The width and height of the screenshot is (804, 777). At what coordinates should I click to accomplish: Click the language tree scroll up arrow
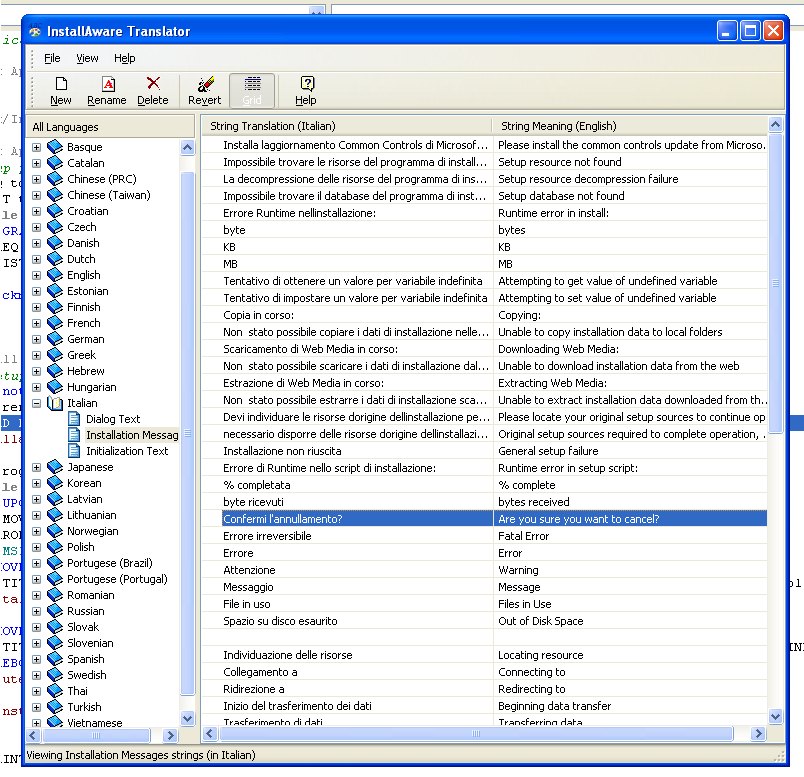(x=188, y=148)
